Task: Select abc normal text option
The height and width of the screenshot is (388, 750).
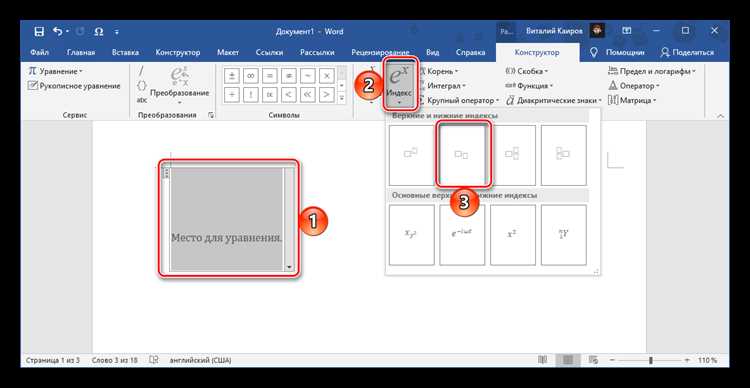Action: pos(142,100)
